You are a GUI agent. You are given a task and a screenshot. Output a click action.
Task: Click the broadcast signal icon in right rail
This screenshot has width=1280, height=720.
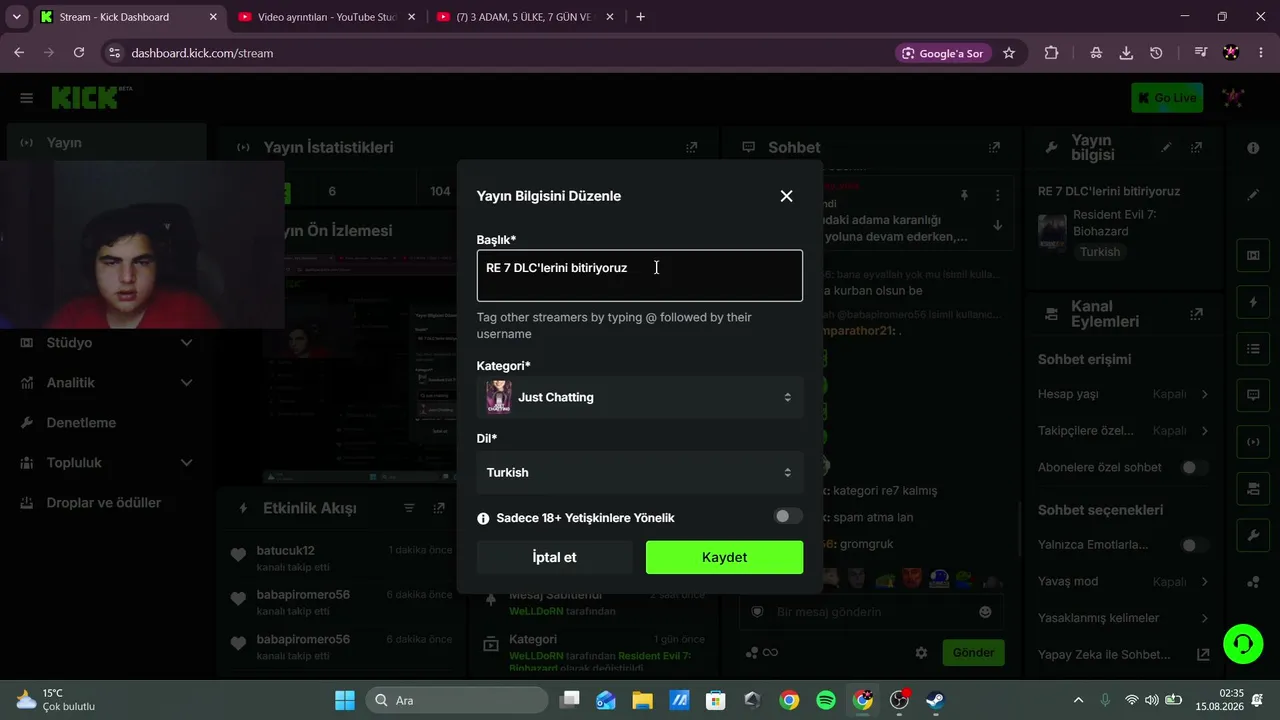click(x=1253, y=441)
